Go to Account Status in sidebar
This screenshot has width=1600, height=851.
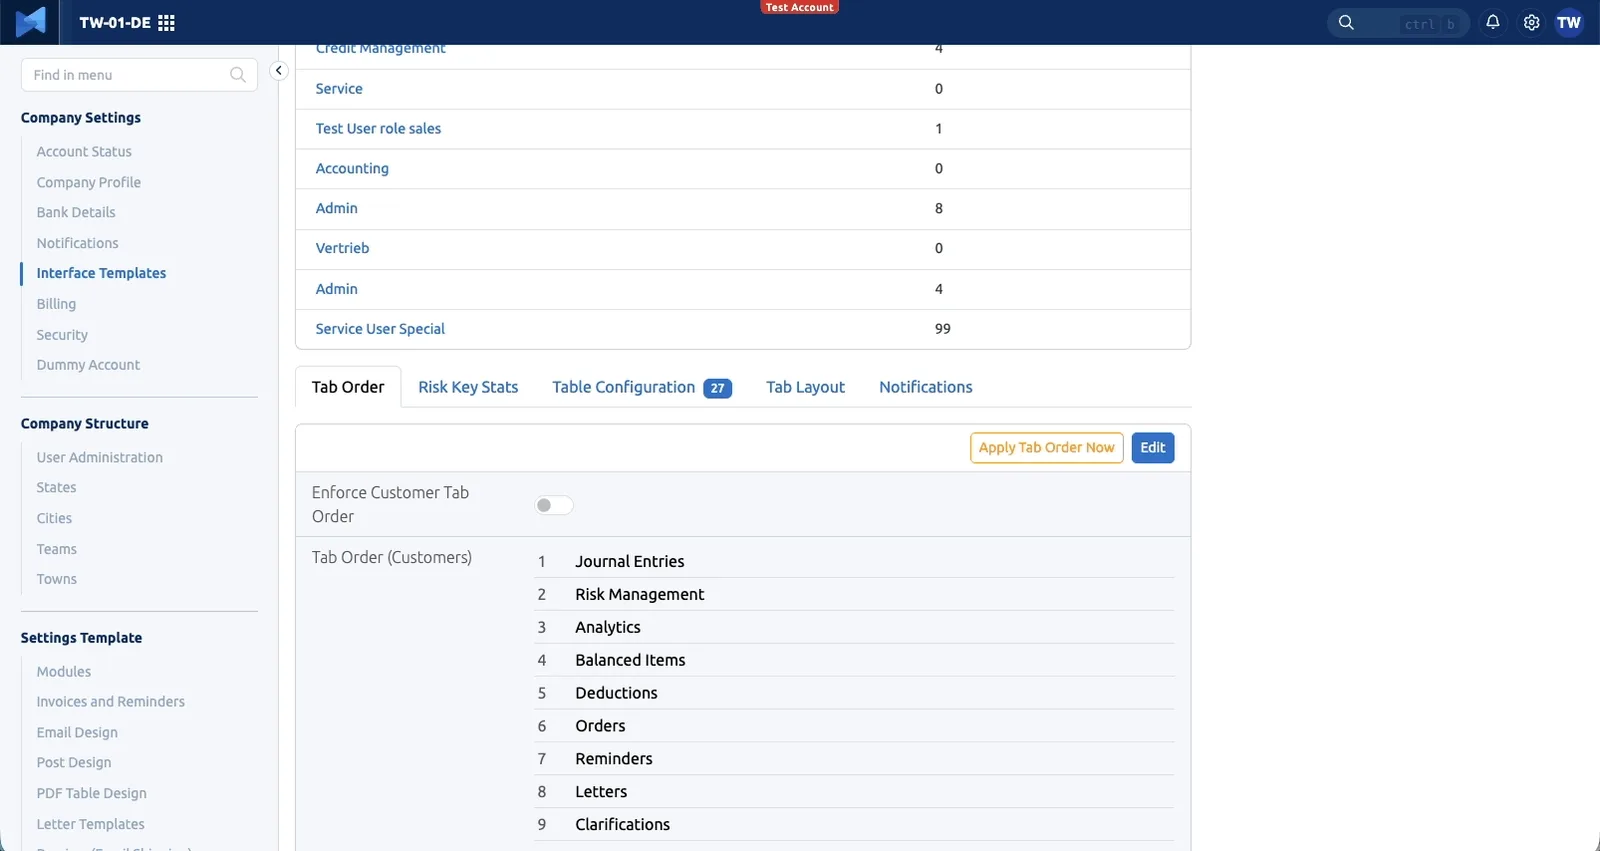coord(84,152)
